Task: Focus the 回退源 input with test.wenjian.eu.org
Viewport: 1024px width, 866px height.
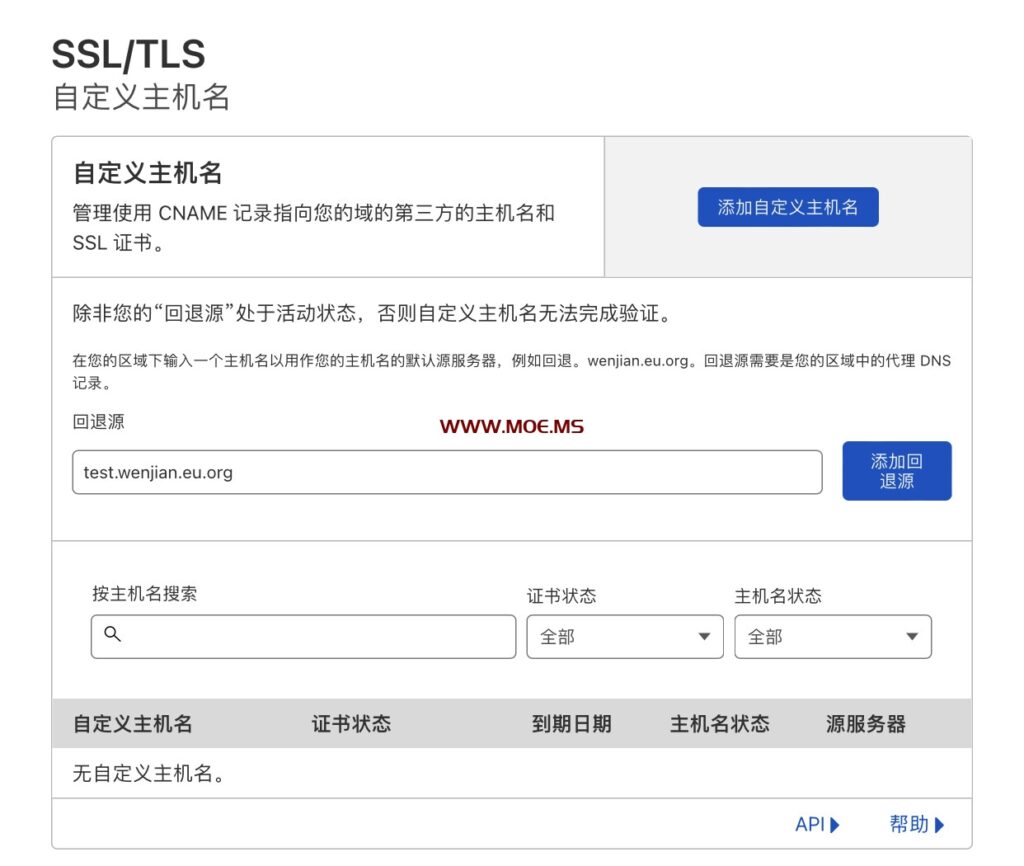Action: click(x=446, y=472)
